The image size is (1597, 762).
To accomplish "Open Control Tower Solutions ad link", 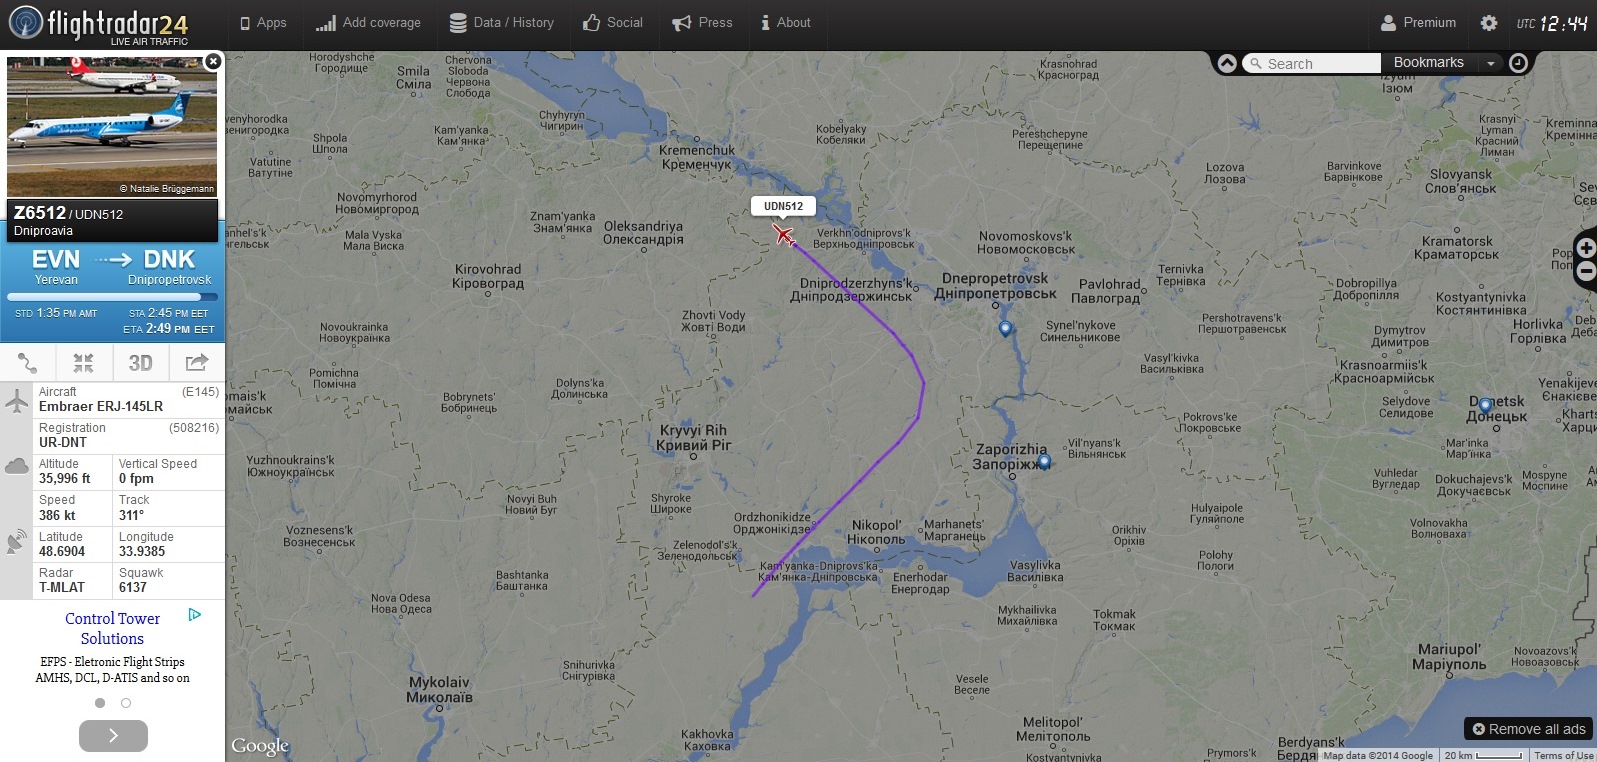I will pos(112,629).
